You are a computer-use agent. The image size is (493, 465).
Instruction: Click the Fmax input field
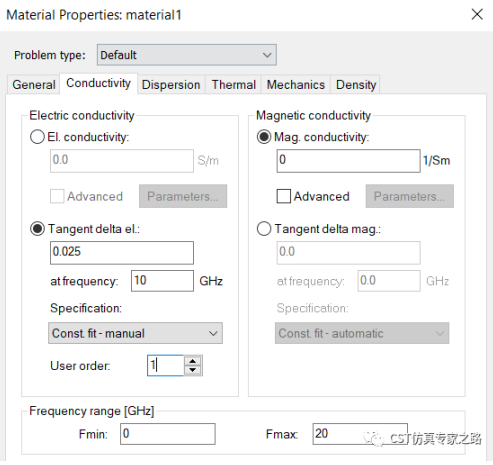point(360,434)
